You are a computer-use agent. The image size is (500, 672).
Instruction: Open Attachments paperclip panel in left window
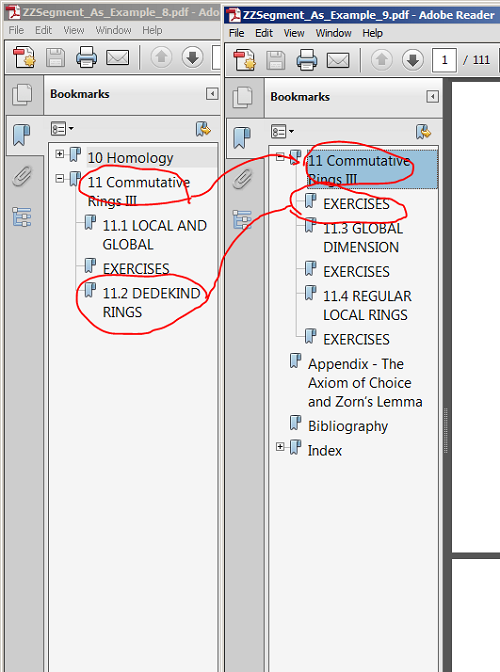pyautogui.click(x=22, y=176)
